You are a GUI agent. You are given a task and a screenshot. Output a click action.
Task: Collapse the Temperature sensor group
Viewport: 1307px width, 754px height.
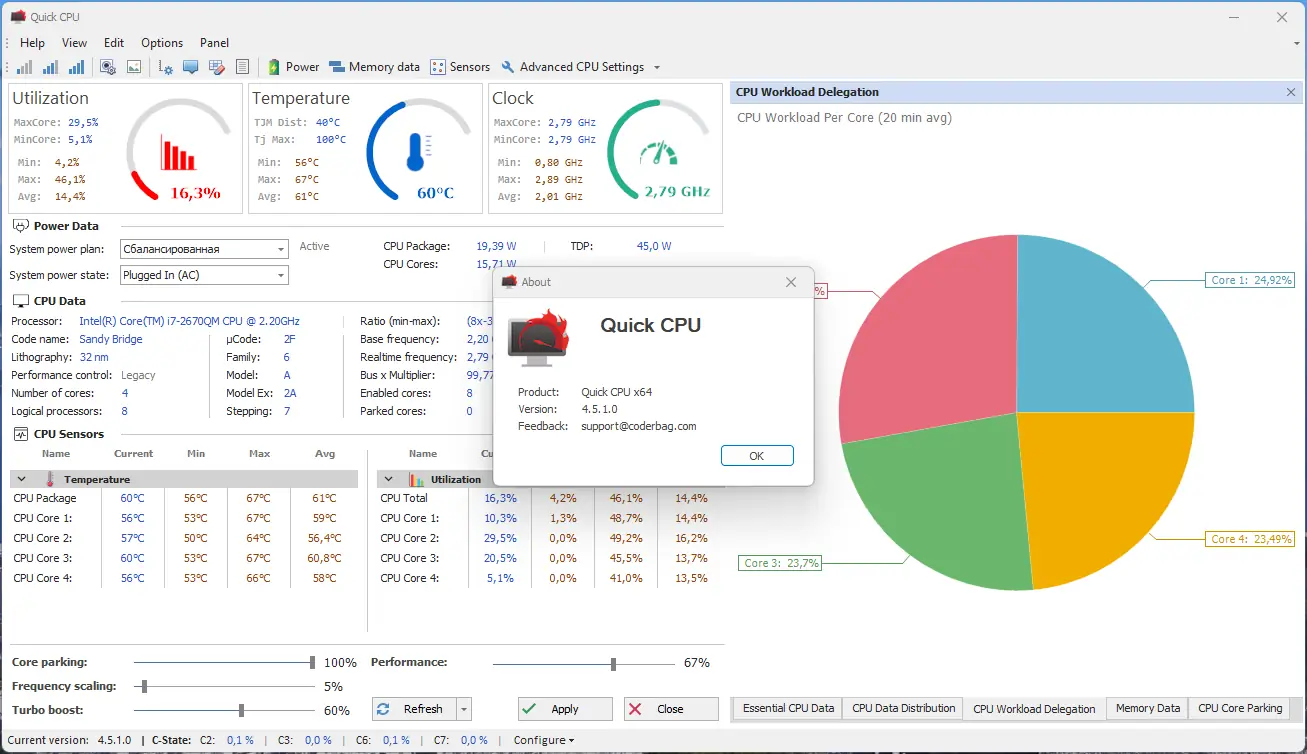(20, 480)
